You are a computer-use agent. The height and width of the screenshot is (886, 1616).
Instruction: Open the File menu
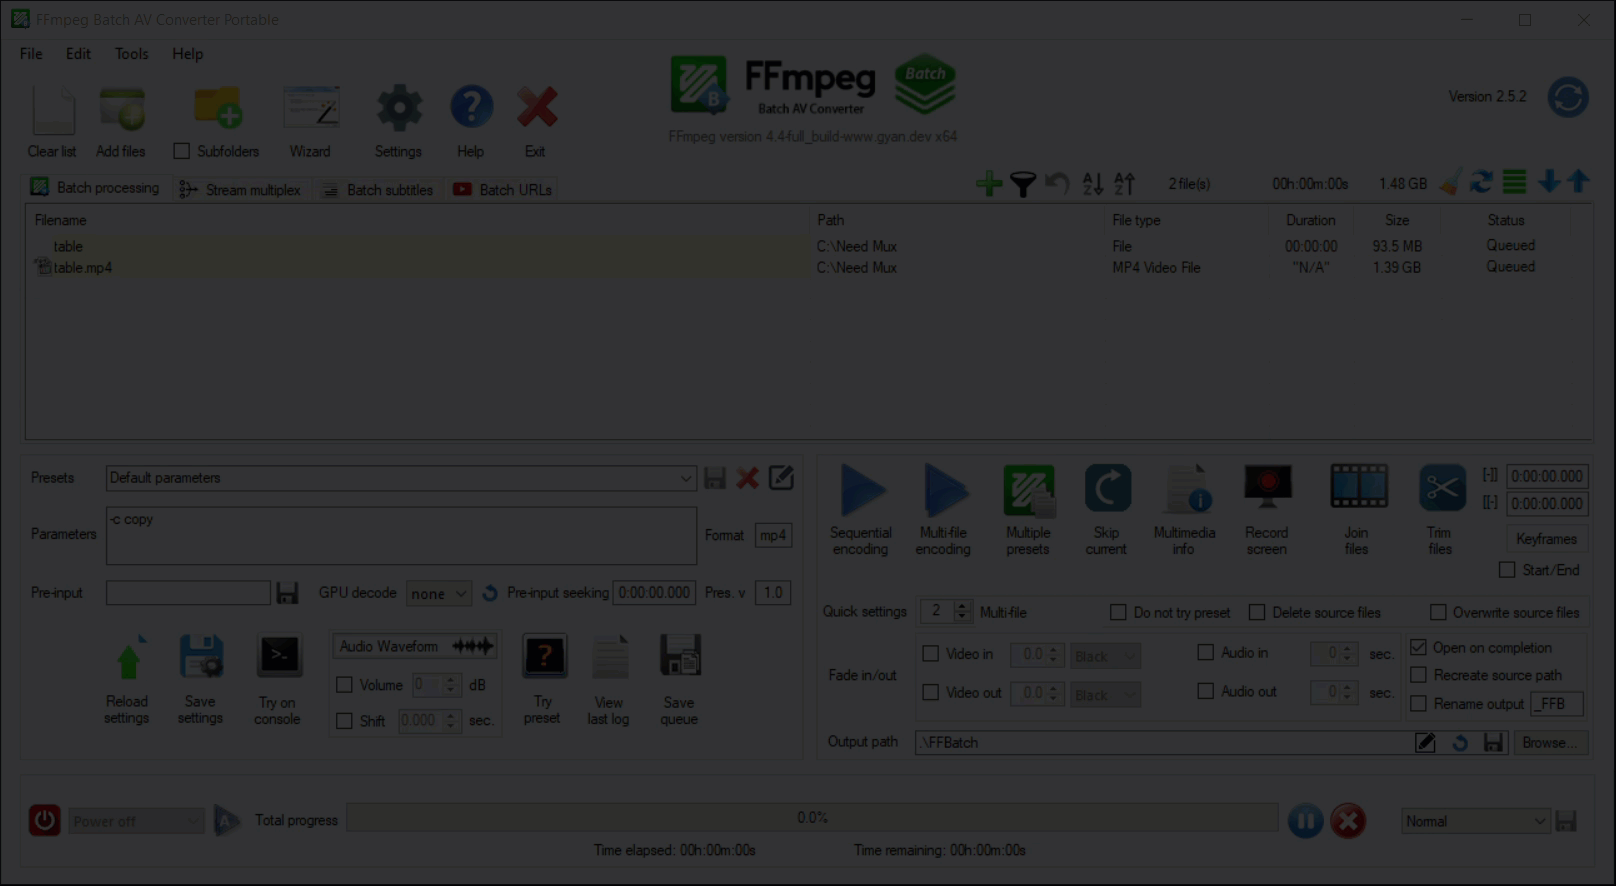tap(31, 54)
